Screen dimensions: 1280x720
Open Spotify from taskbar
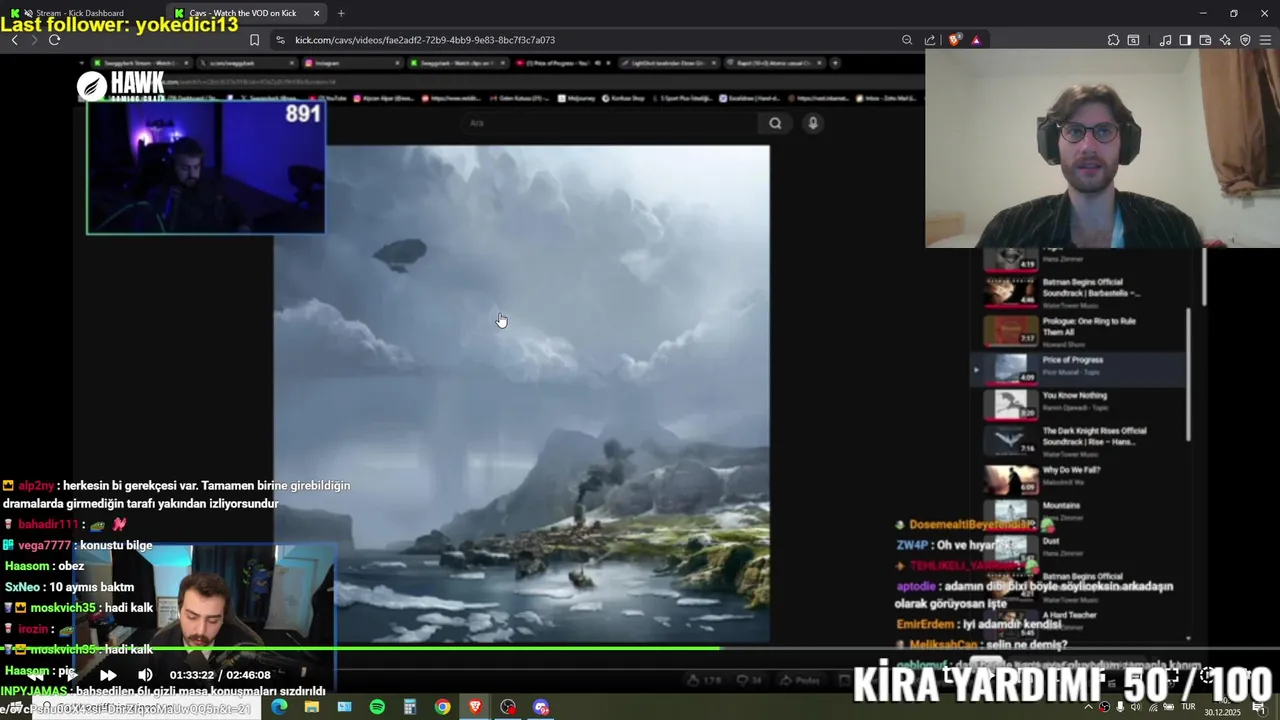click(377, 707)
